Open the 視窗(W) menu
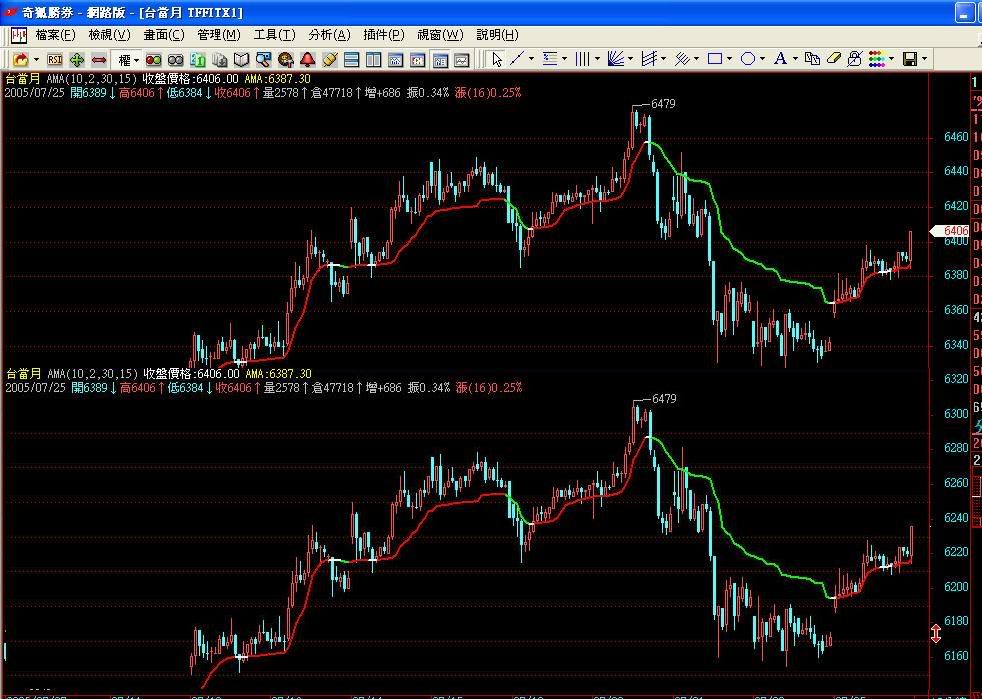982x699 pixels. (x=440, y=35)
